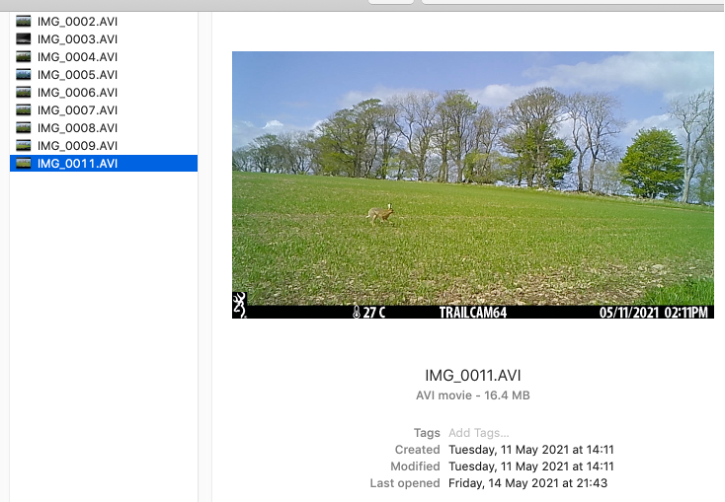The height and width of the screenshot is (502, 725).
Task: Click the Add Tags field
Action: tap(479, 433)
